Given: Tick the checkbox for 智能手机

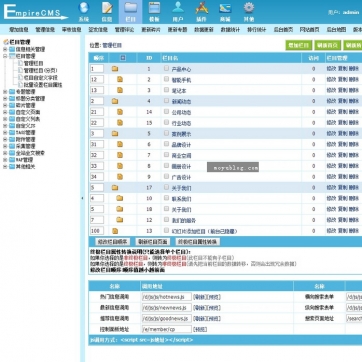Looking at the screenshot, I should tap(166, 79).
